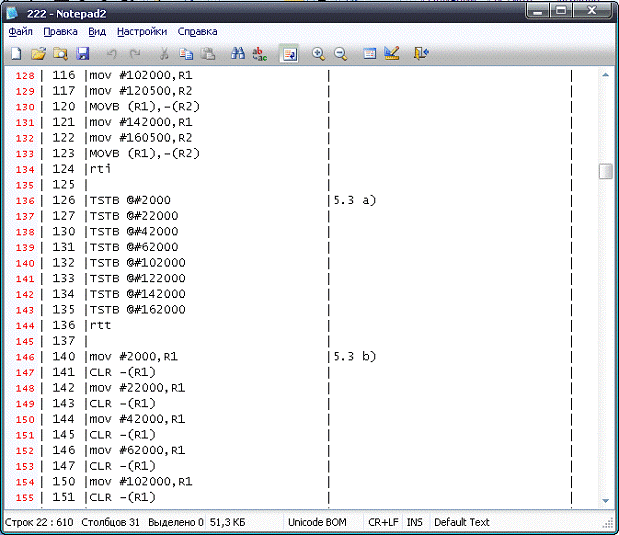Click the text 'TSTB @#2000'

130,200
